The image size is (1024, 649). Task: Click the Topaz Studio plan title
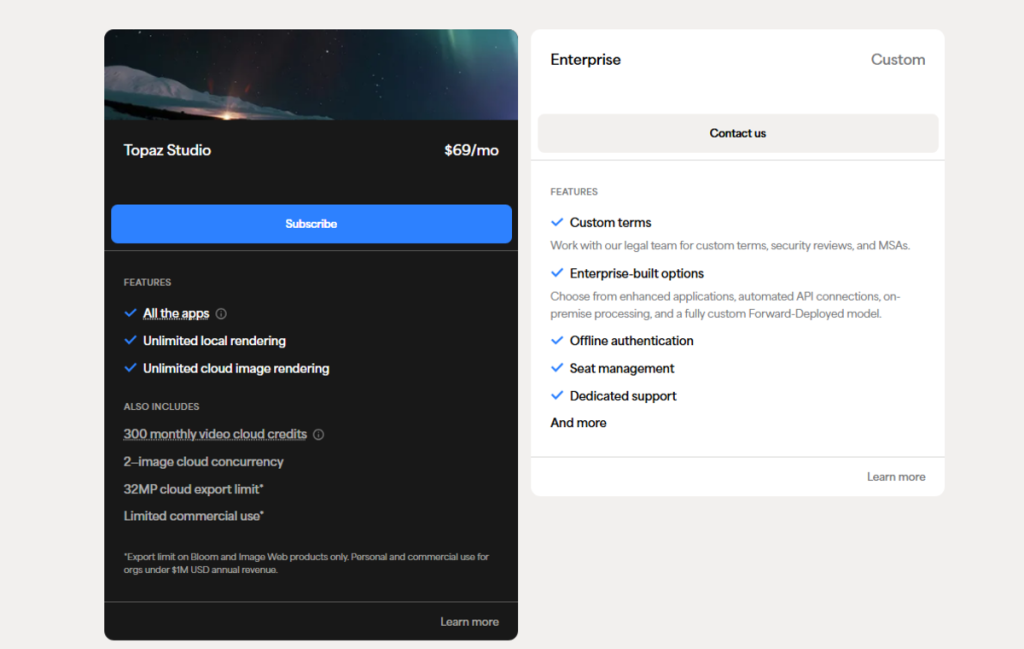[167, 150]
